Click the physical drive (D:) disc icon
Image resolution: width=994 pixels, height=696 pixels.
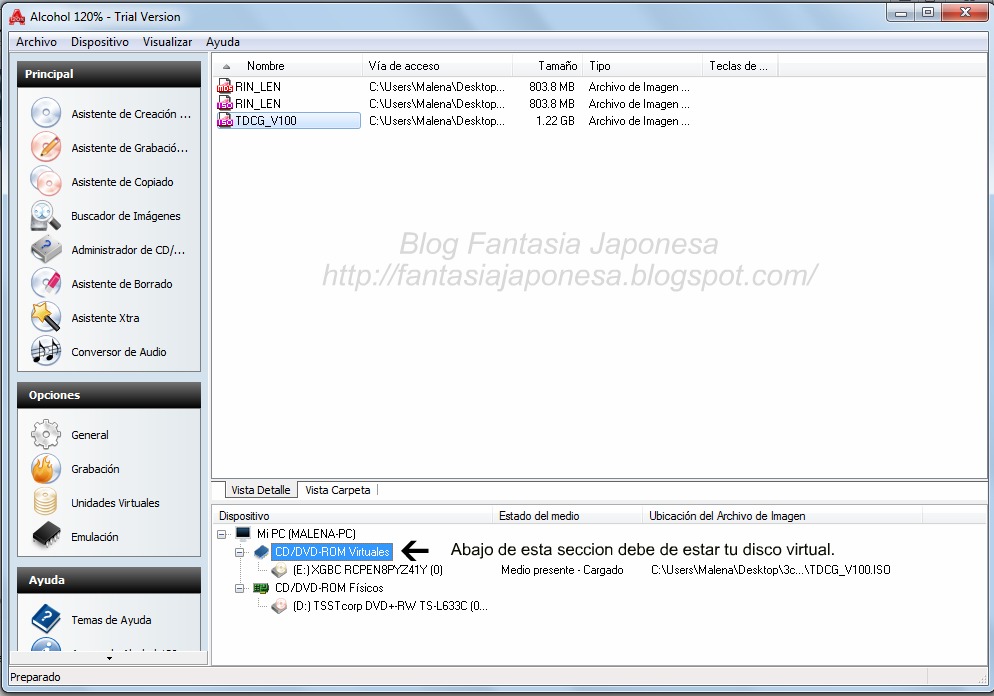coord(279,606)
